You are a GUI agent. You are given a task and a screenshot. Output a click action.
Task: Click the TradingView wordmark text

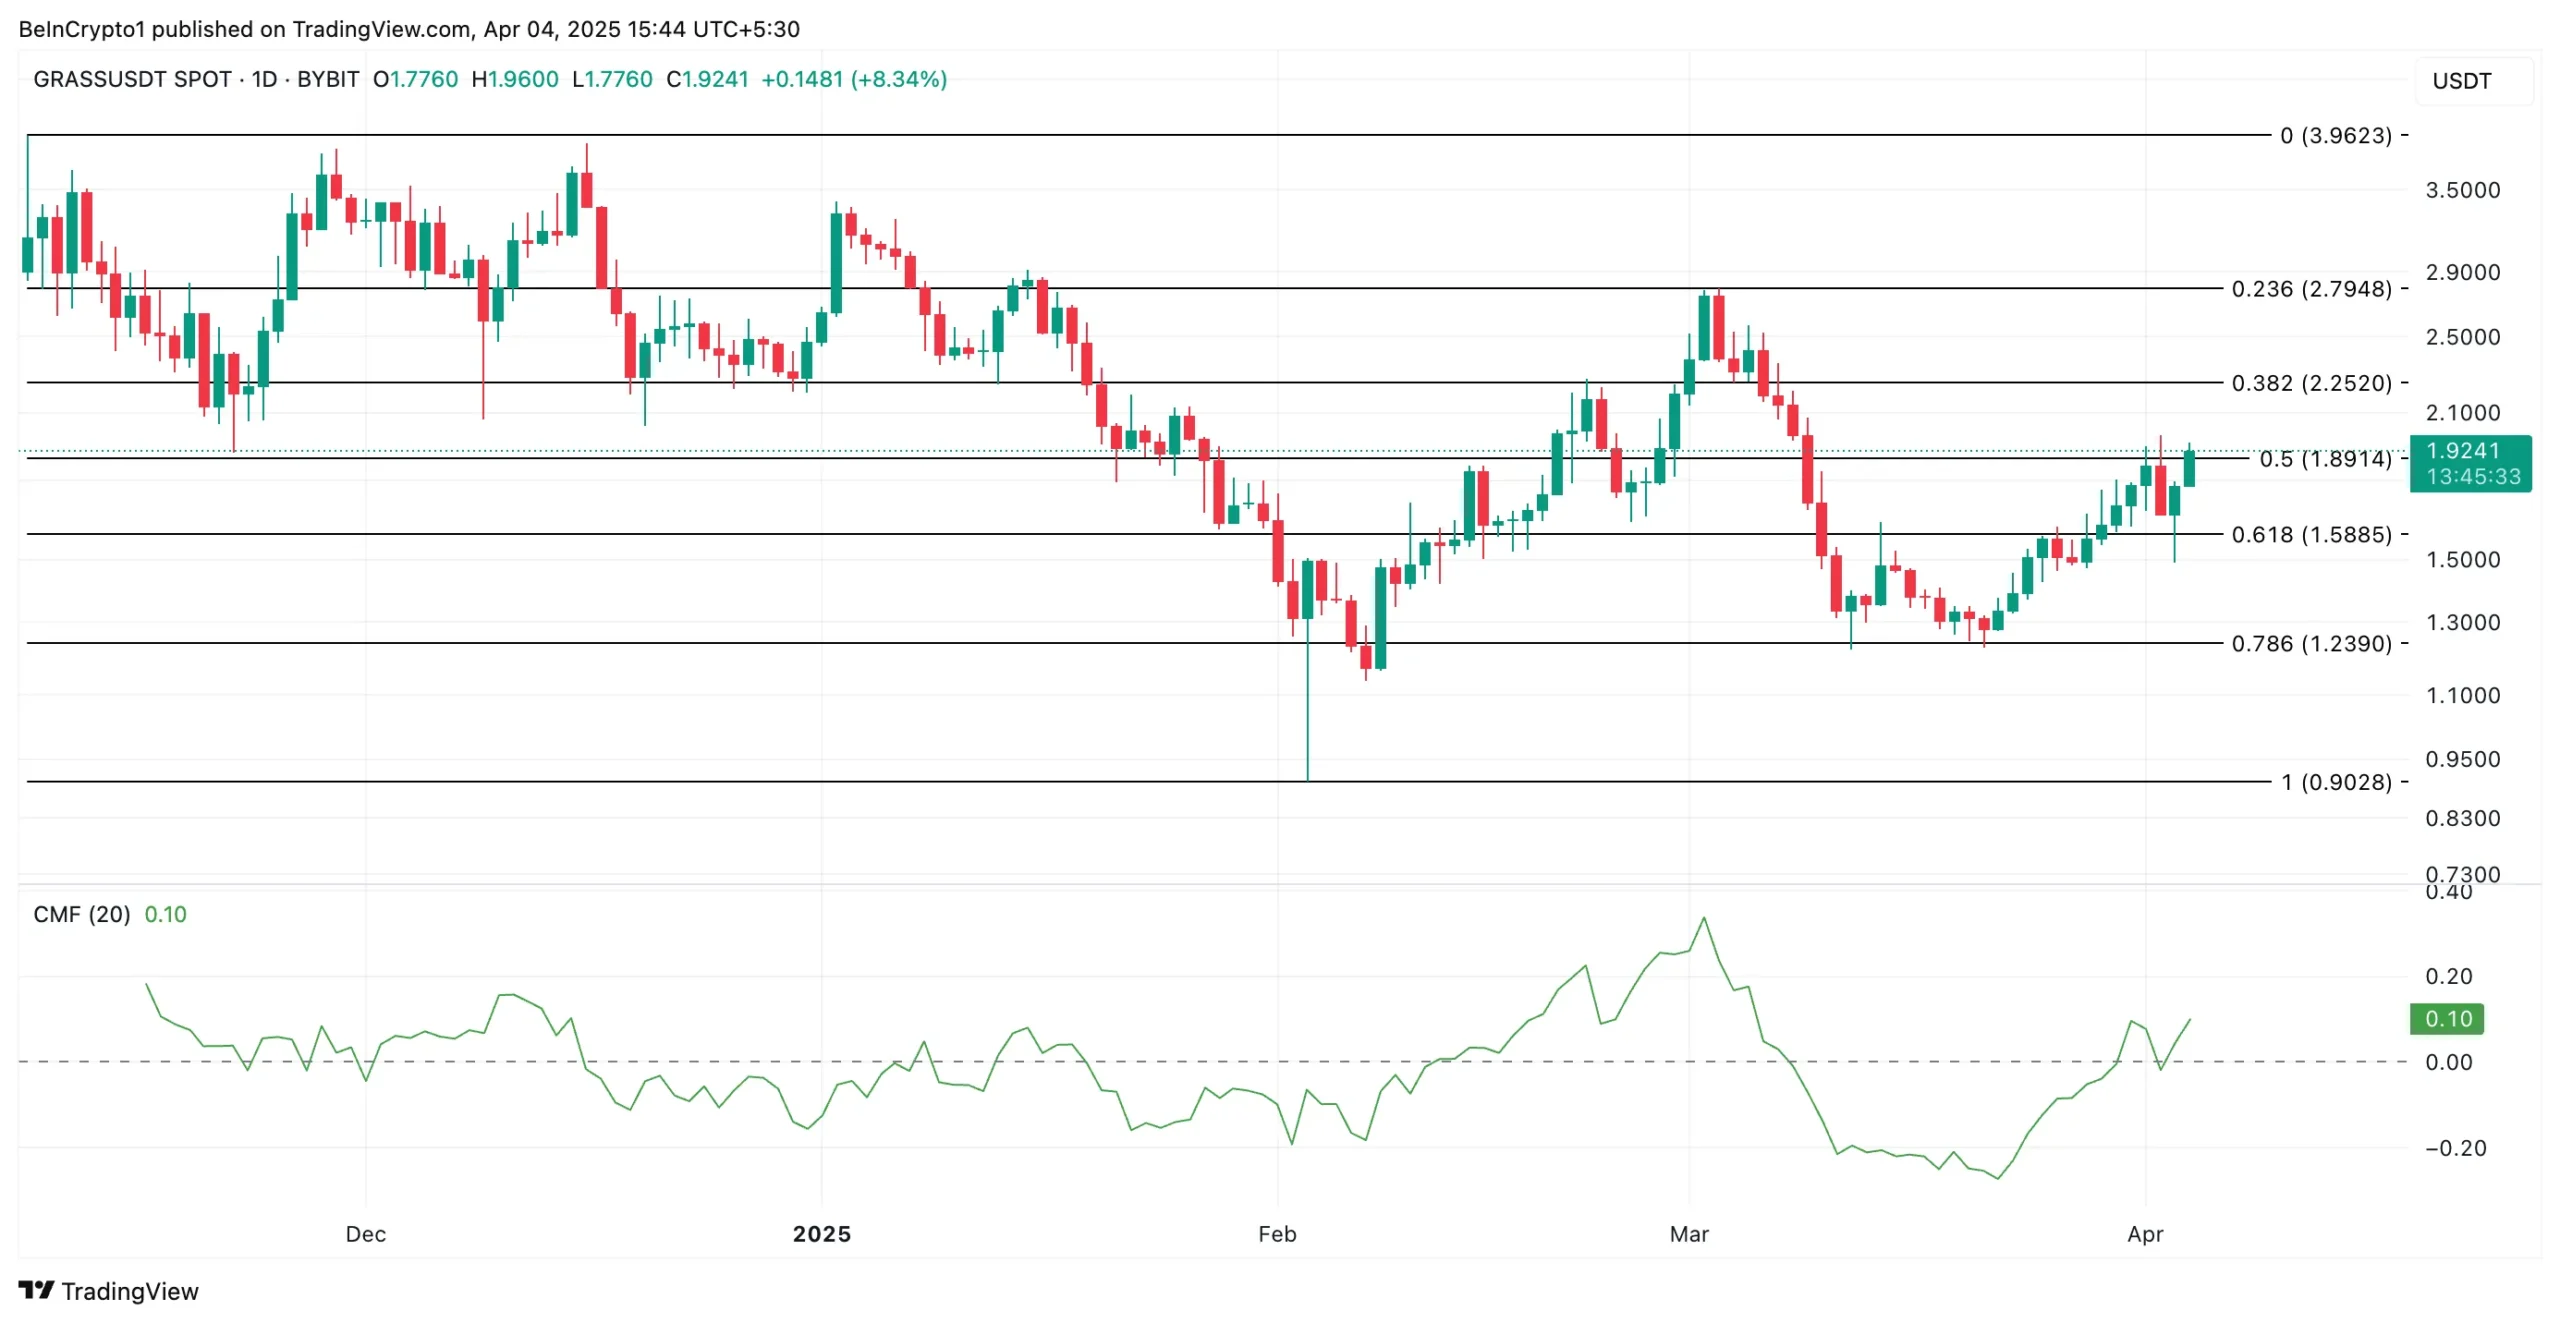pyautogui.click(x=130, y=1291)
